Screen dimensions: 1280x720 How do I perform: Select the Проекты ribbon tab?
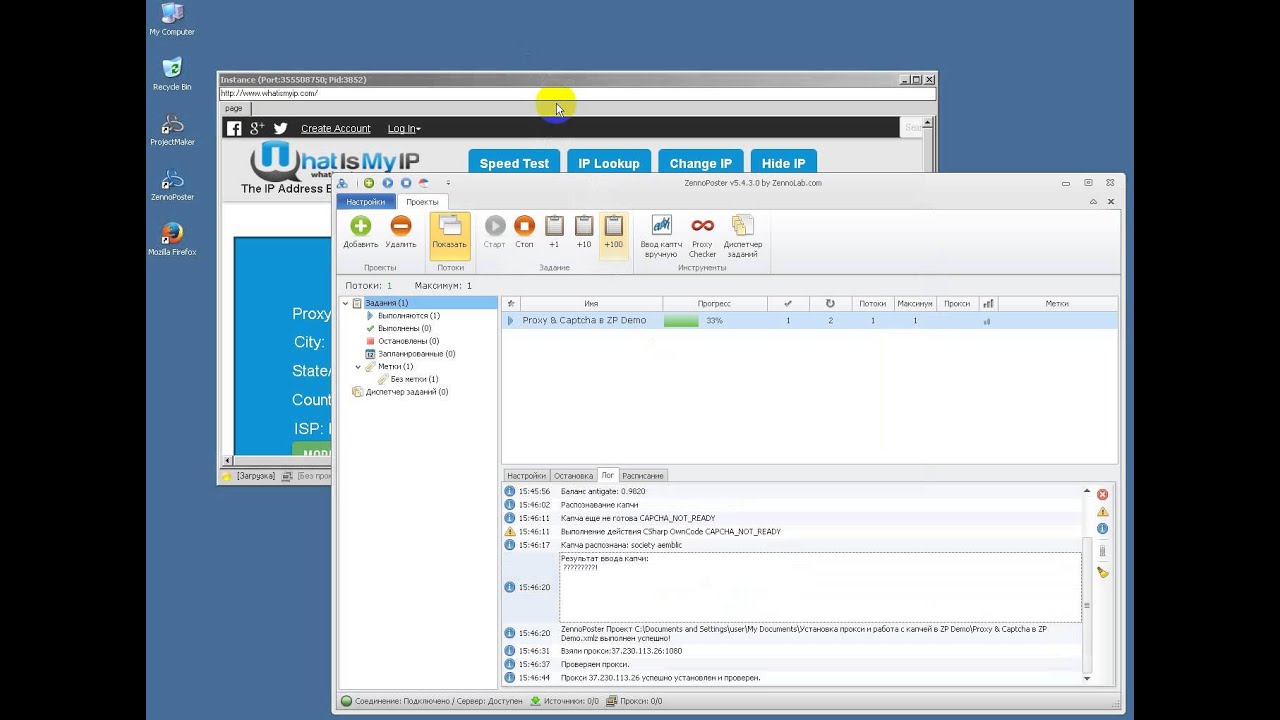pyautogui.click(x=422, y=202)
